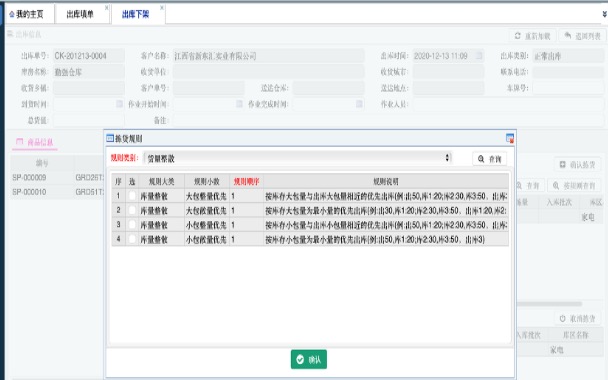Click the close icon on 出库填单 tab
The height and width of the screenshot is (380, 608).
pyautogui.click(x=107, y=8)
